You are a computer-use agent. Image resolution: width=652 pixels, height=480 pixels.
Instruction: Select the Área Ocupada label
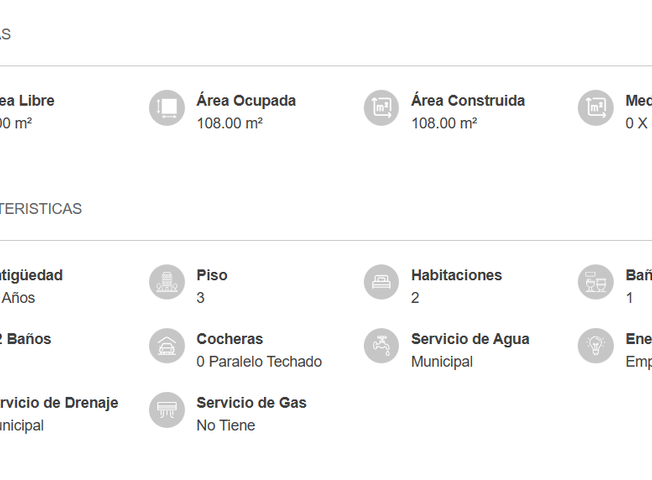tap(246, 101)
